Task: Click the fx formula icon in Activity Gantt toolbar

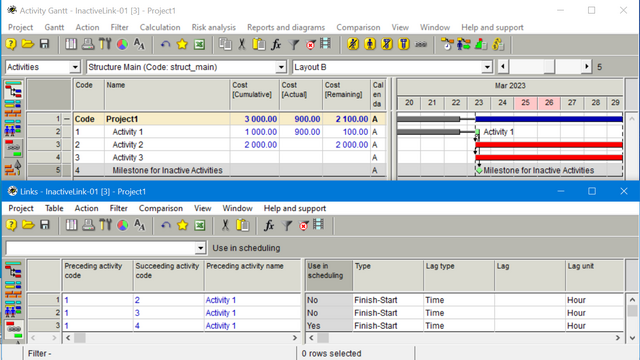Action: (x=276, y=44)
